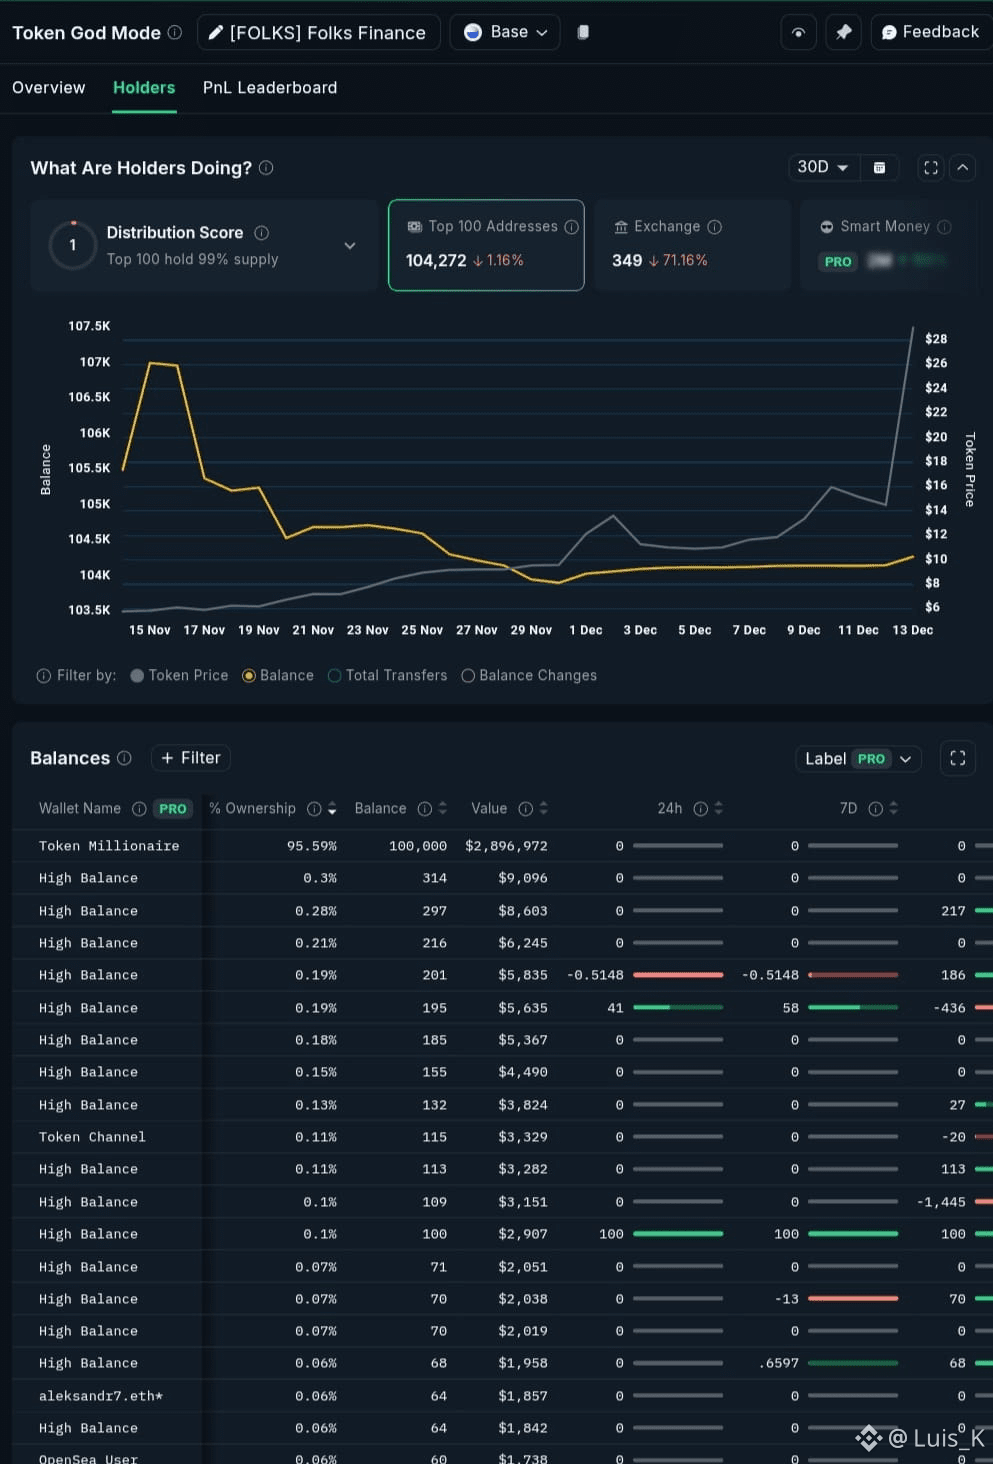Click the $3,329 value cell
Viewport: 993px width, 1464px height.
coord(523,1137)
